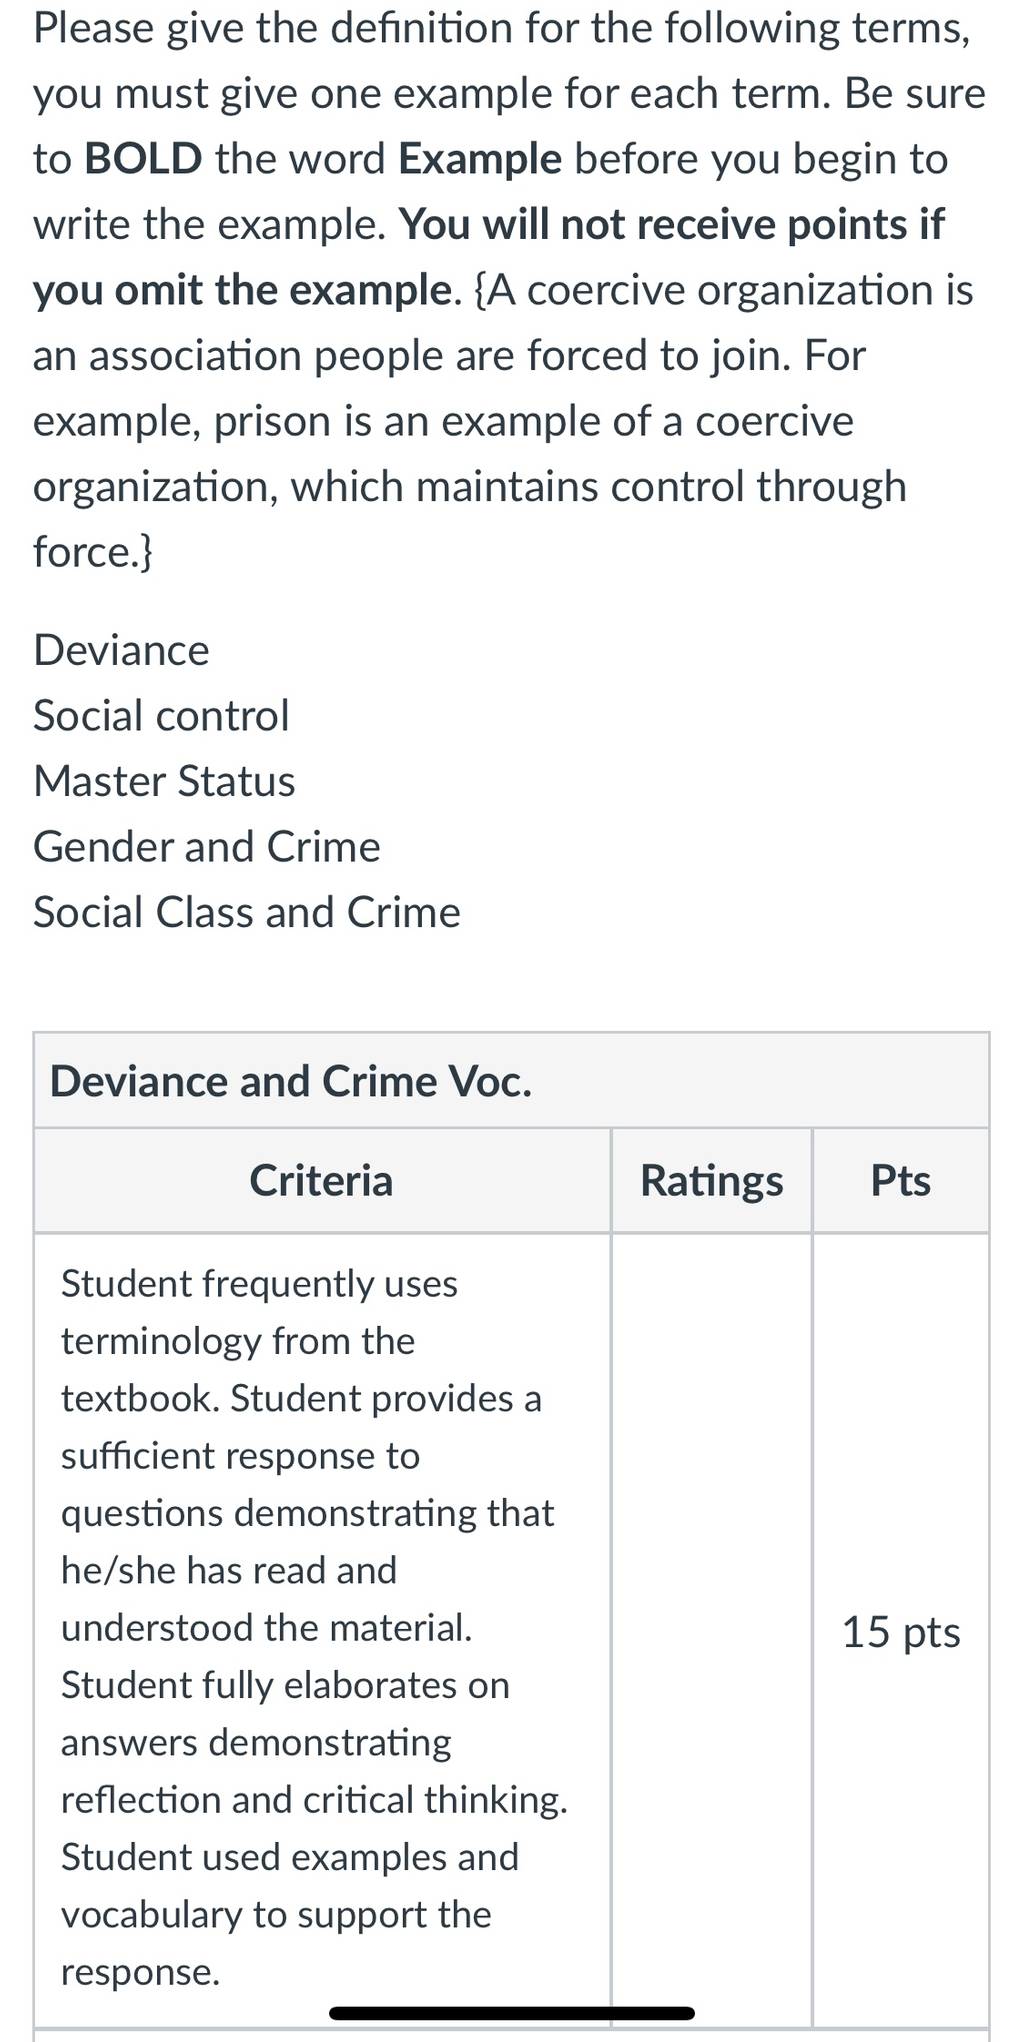
Task: Select the Gender and Crime term
Action: click(207, 847)
